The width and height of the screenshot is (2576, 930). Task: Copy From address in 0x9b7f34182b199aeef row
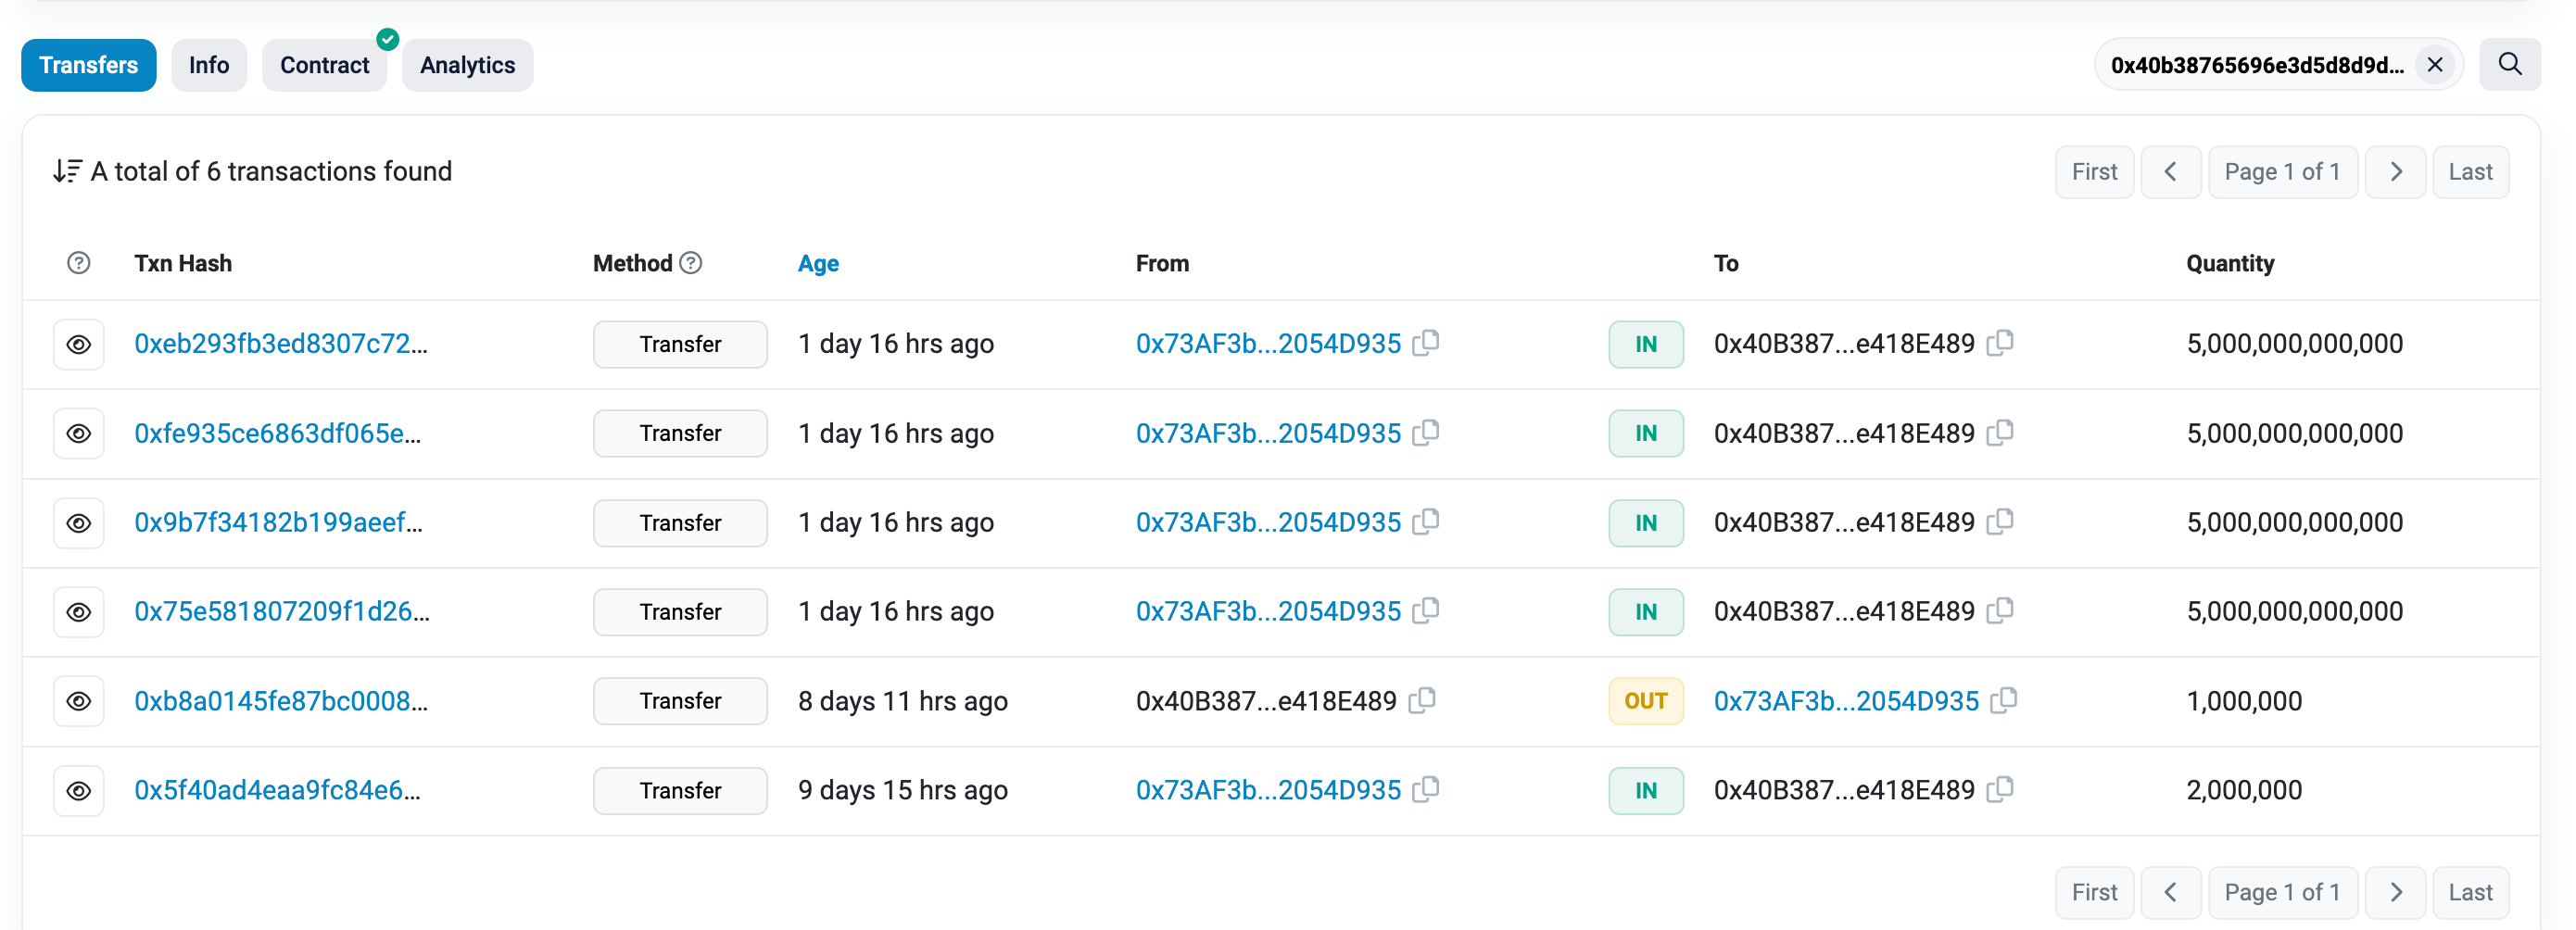tap(1426, 522)
